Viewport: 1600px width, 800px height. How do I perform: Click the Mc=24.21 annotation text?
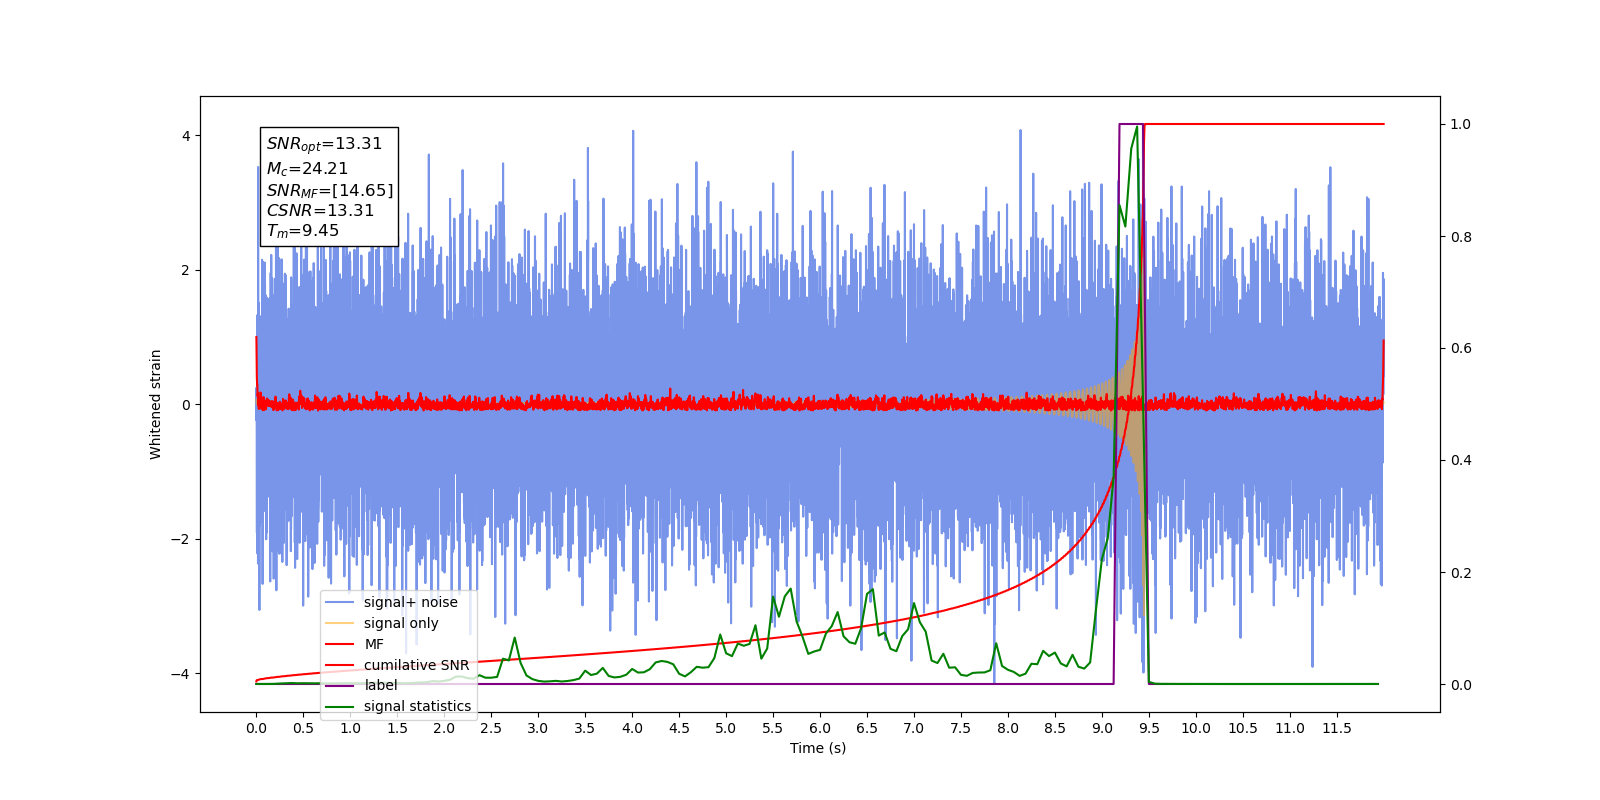pyautogui.click(x=307, y=169)
